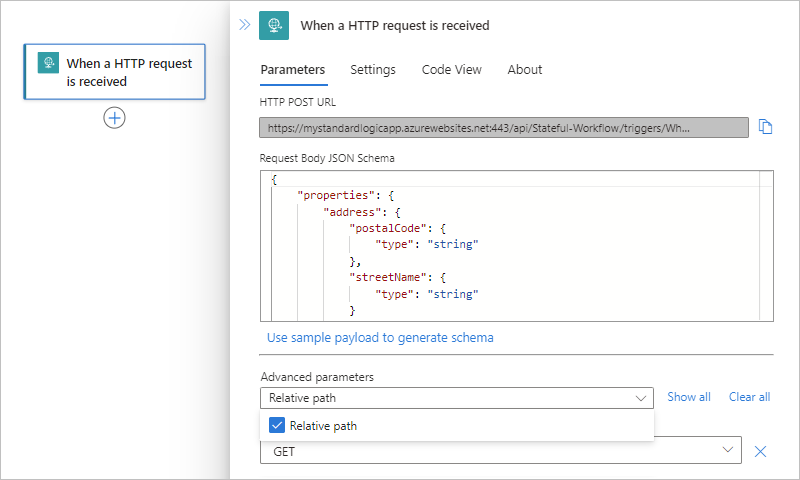Viewport: 800px width, 480px height.
Task: Click Use sample payload to generate schema
Action: pos(379,338)
